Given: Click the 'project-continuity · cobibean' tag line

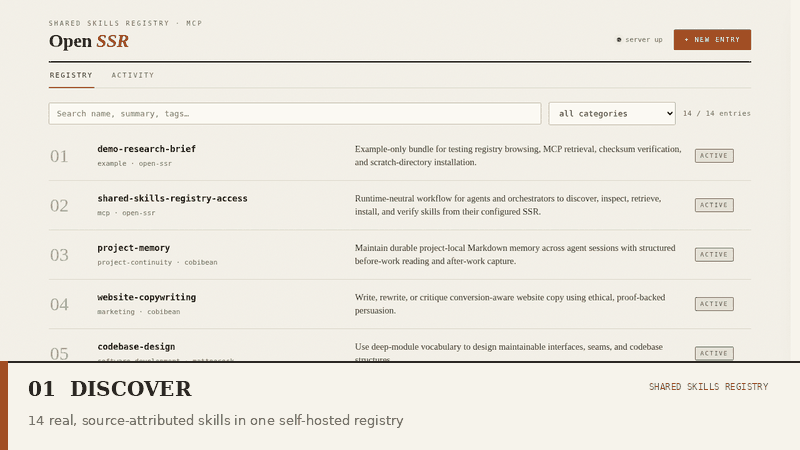Looking at the screenshot, I should 157,262.
